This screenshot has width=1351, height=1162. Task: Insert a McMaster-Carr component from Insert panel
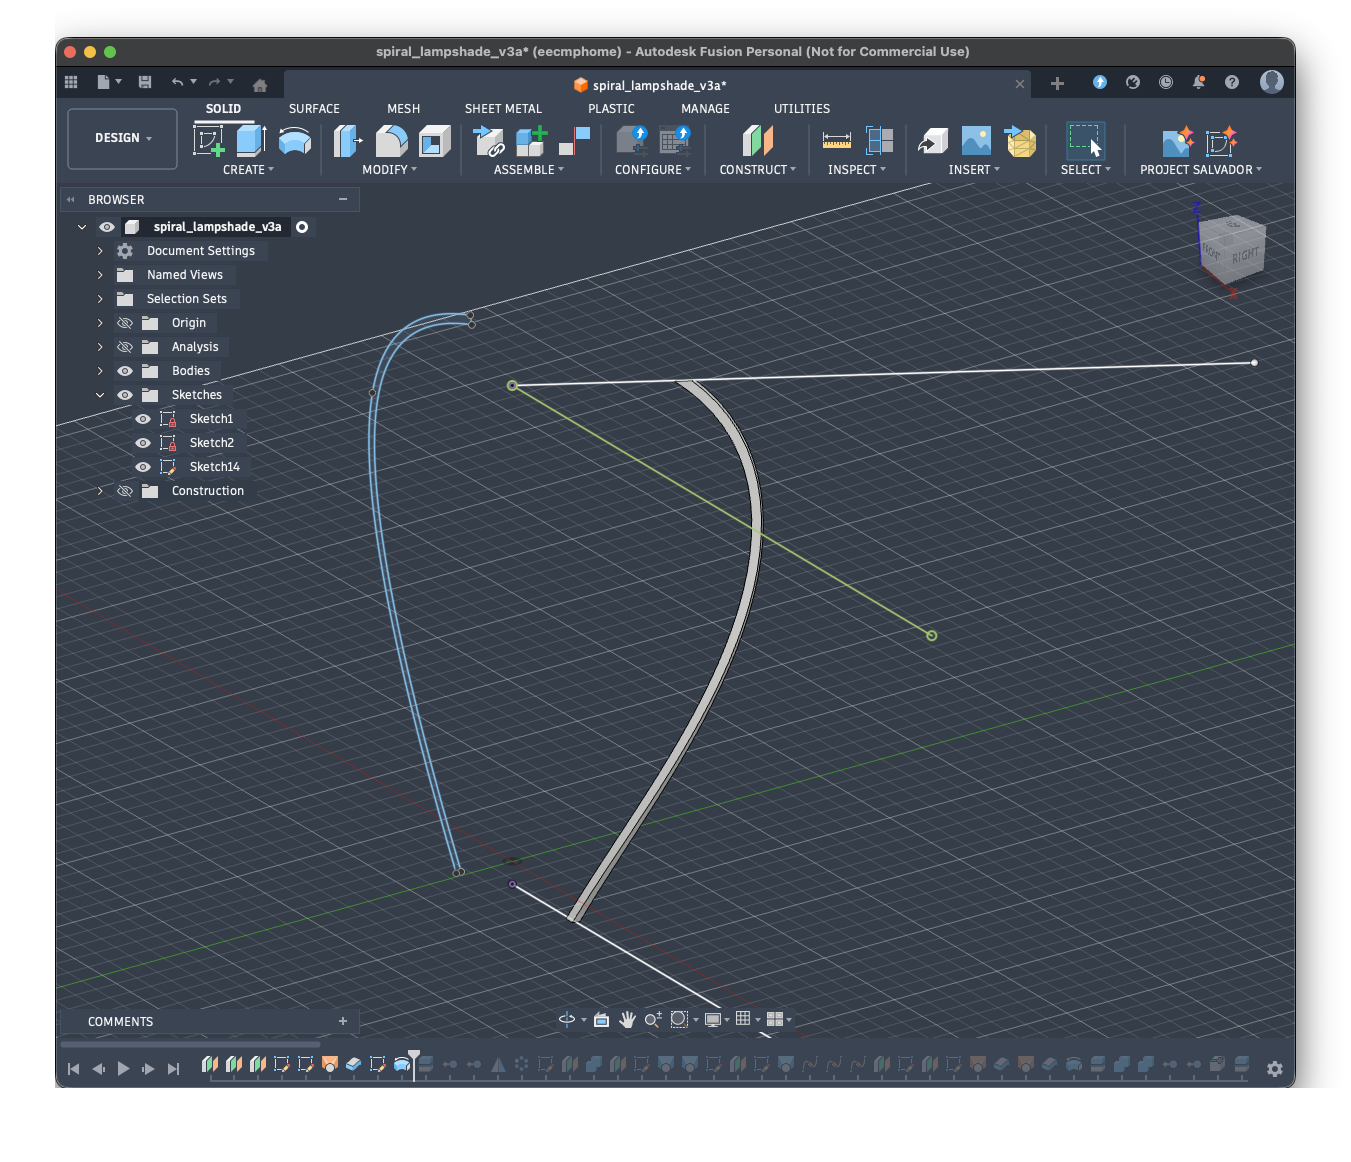(x=1020, y=141)
